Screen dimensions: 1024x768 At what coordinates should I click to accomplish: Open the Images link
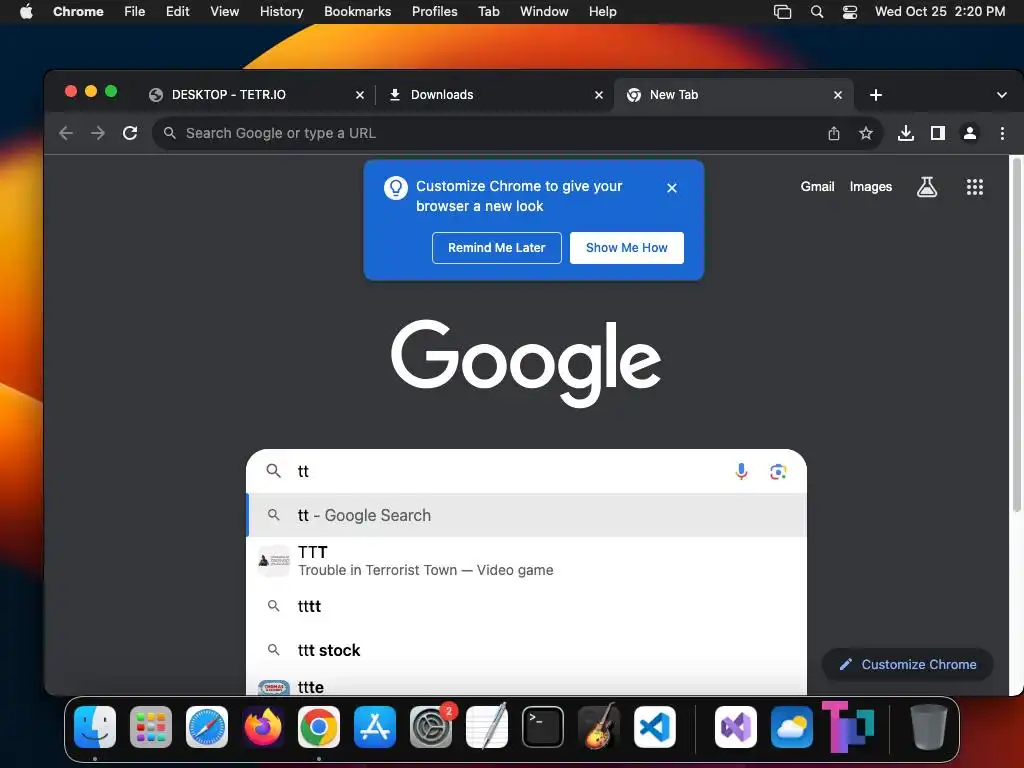point(871,187)
